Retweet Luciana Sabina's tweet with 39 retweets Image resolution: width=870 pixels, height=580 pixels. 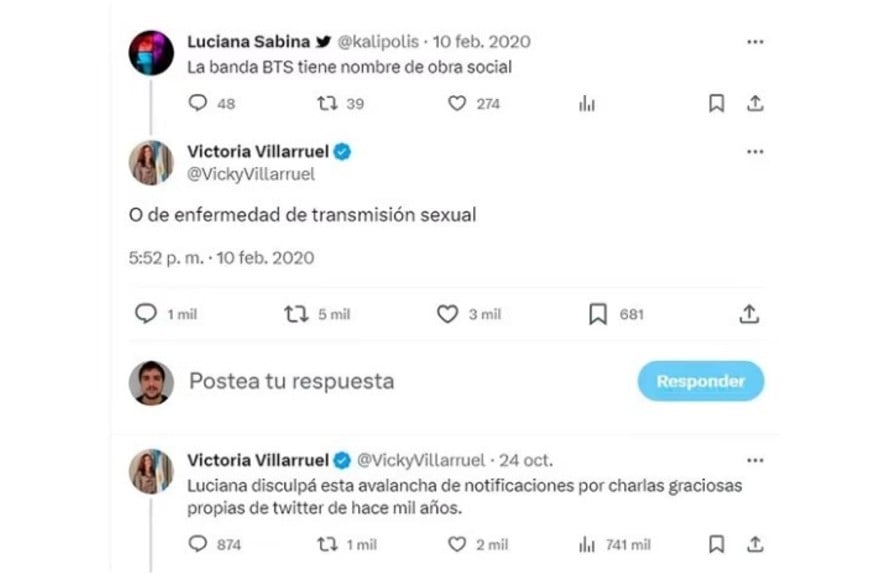pyautogui.click(x=328, y=103)
